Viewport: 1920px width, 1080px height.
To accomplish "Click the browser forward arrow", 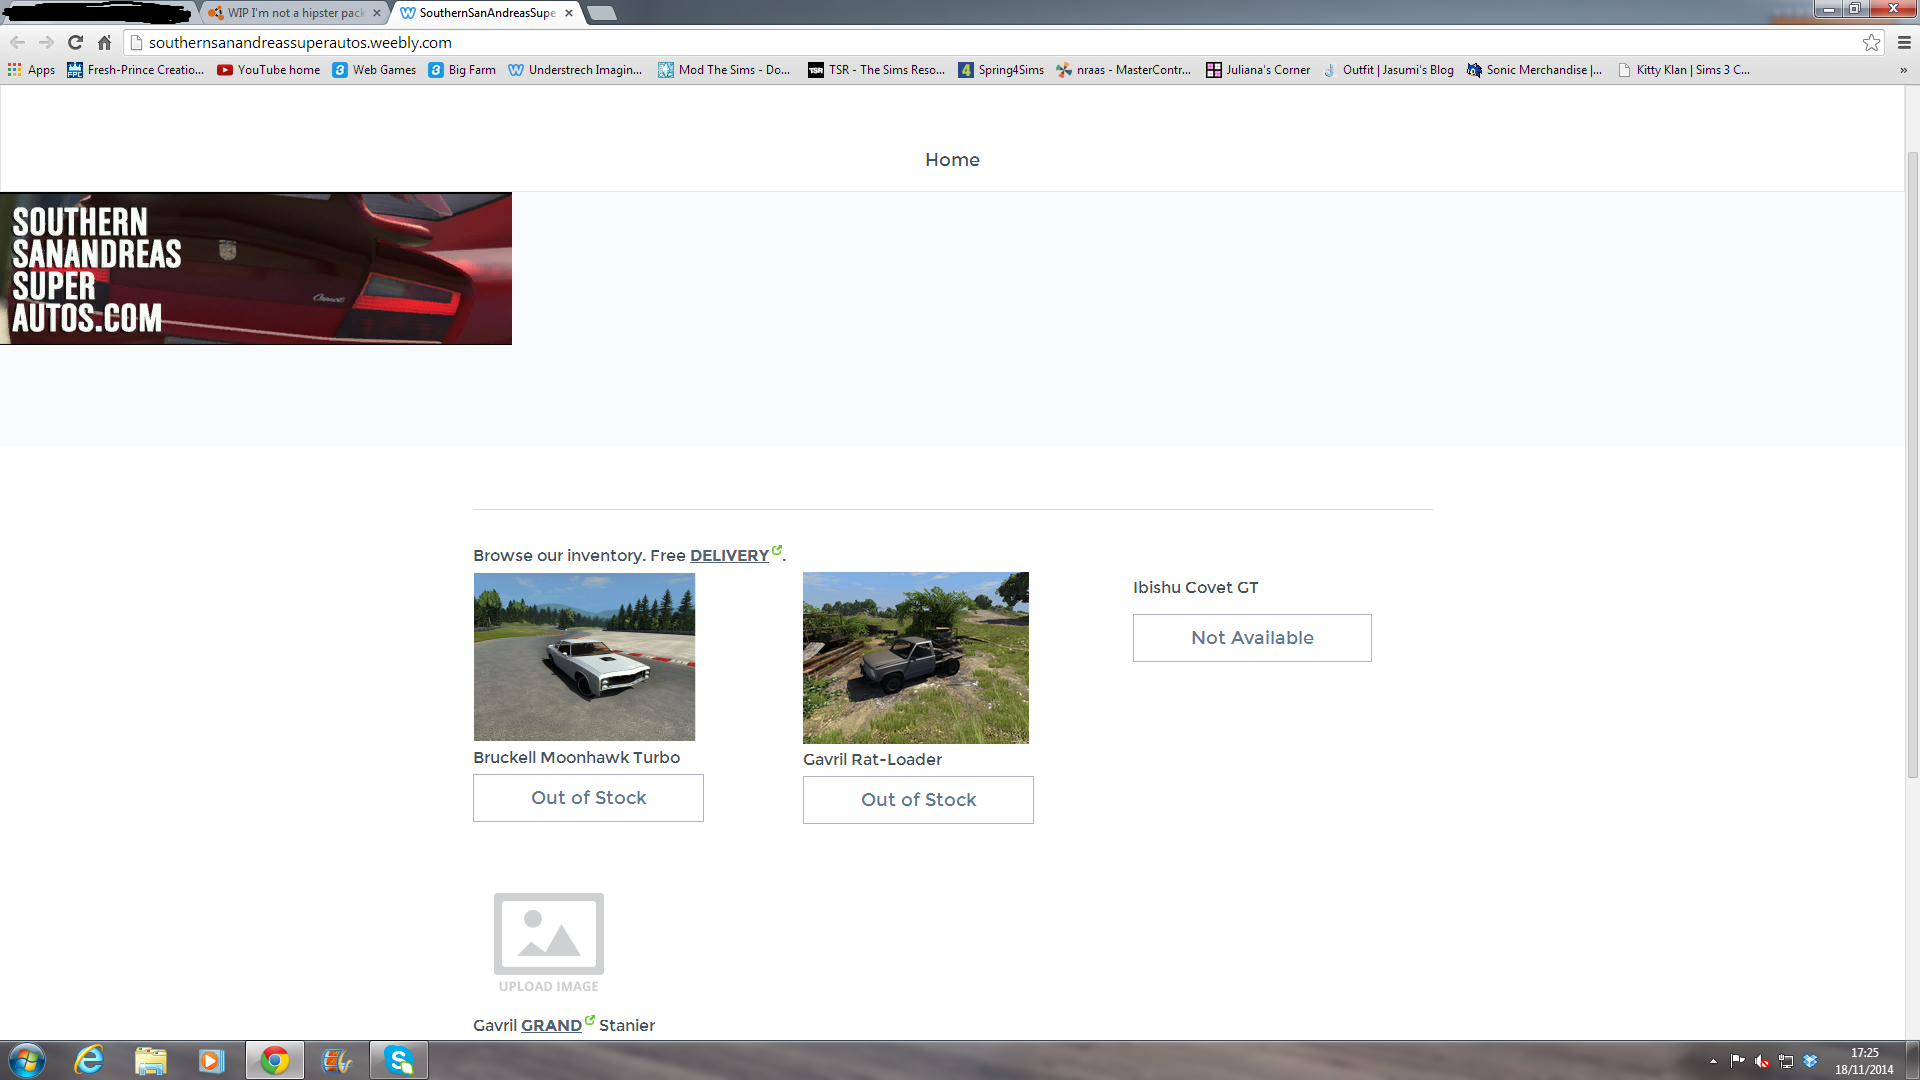I will [x=46, y=42].
